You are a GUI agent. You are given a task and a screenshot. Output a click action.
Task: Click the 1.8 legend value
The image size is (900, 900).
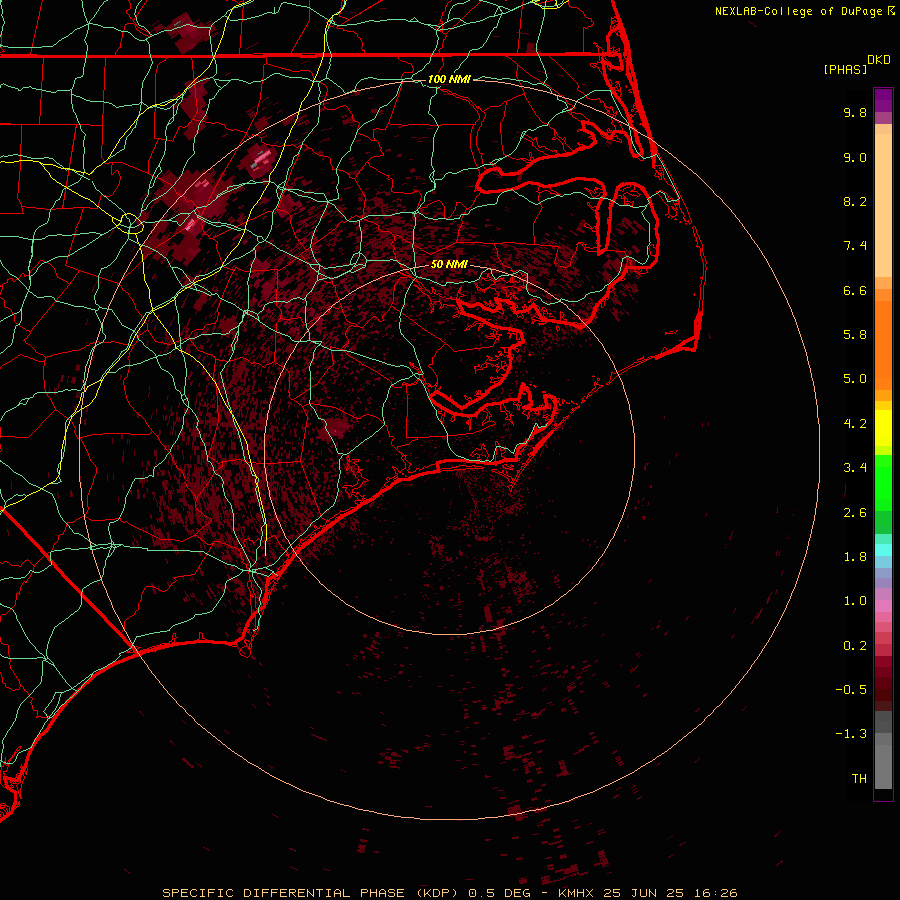pyautogui.click(x=855, y=557)
